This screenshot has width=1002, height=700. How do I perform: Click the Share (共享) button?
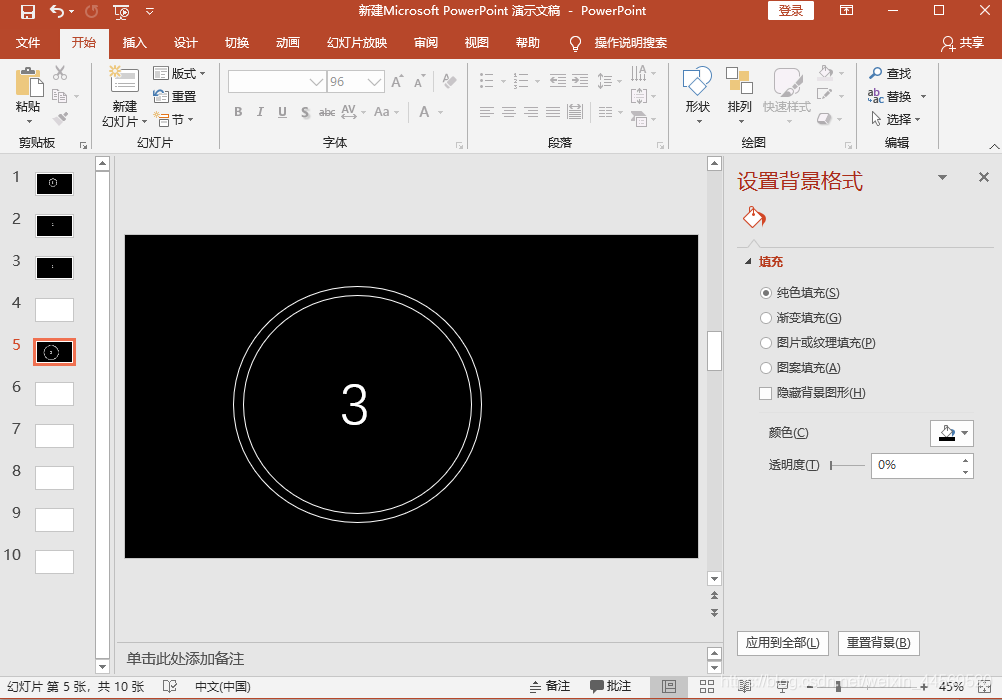tap(962, 43)
